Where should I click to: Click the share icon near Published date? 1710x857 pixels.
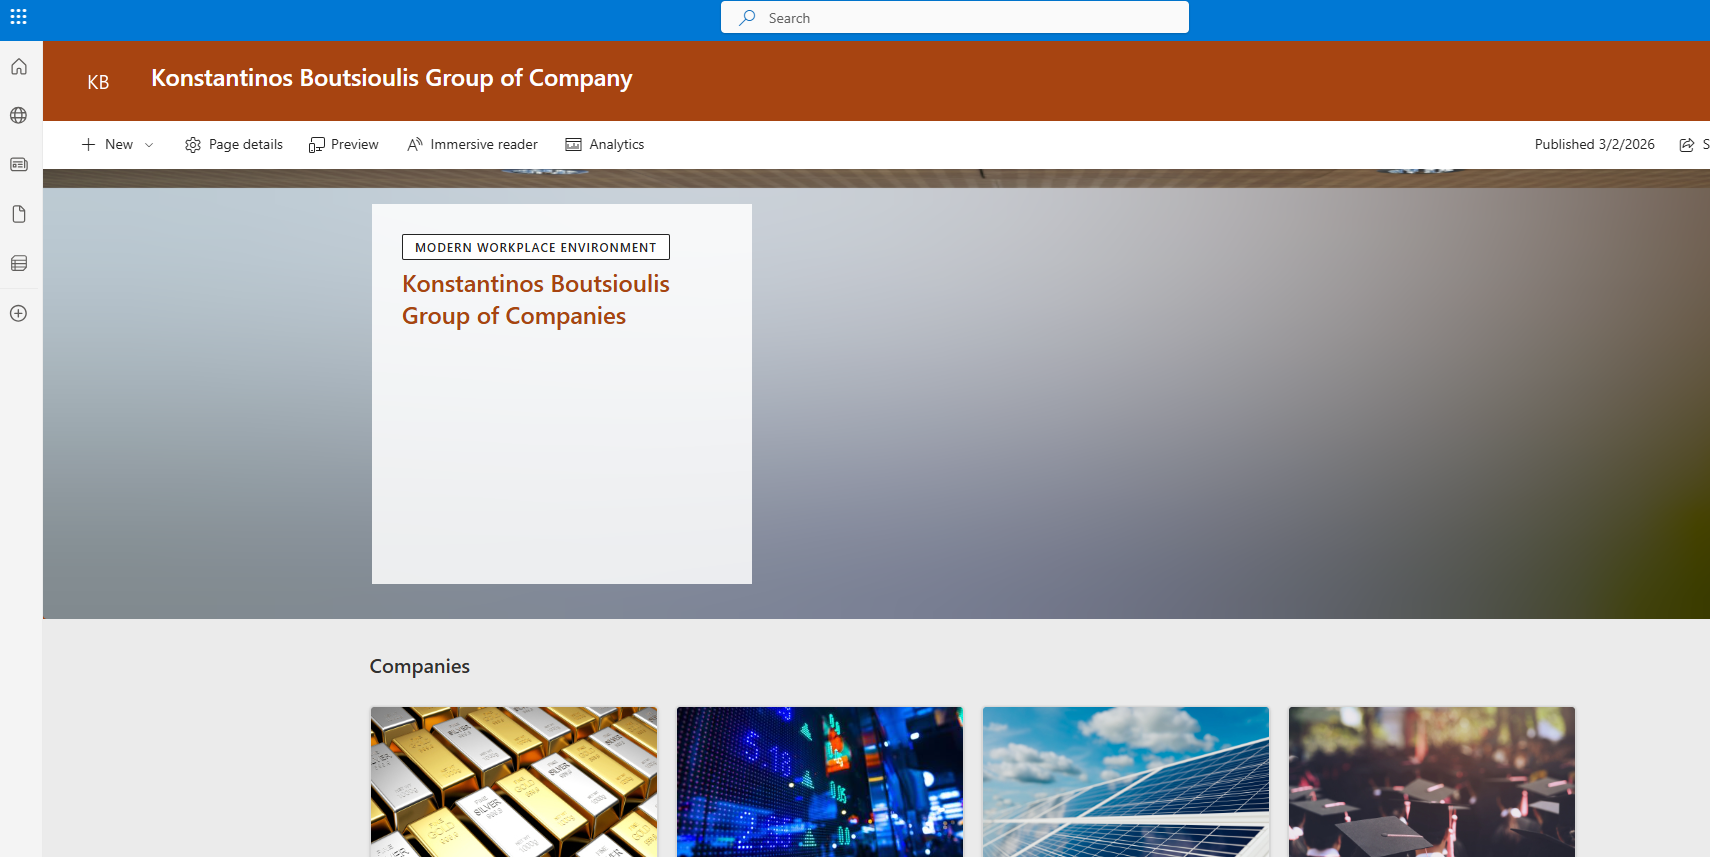click(x=1687, y=145)
